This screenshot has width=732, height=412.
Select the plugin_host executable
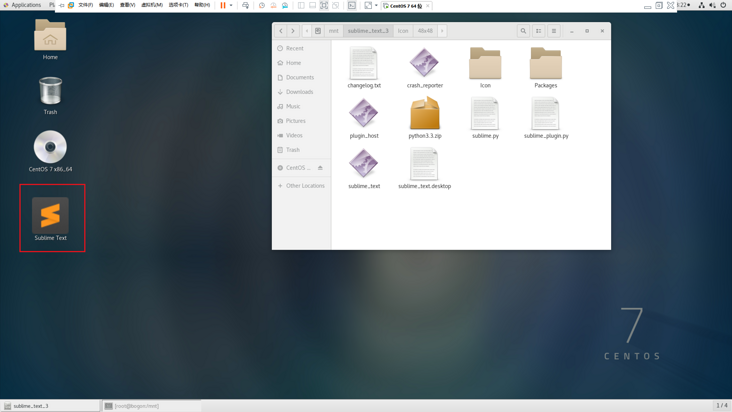click(x=364, y=118)
